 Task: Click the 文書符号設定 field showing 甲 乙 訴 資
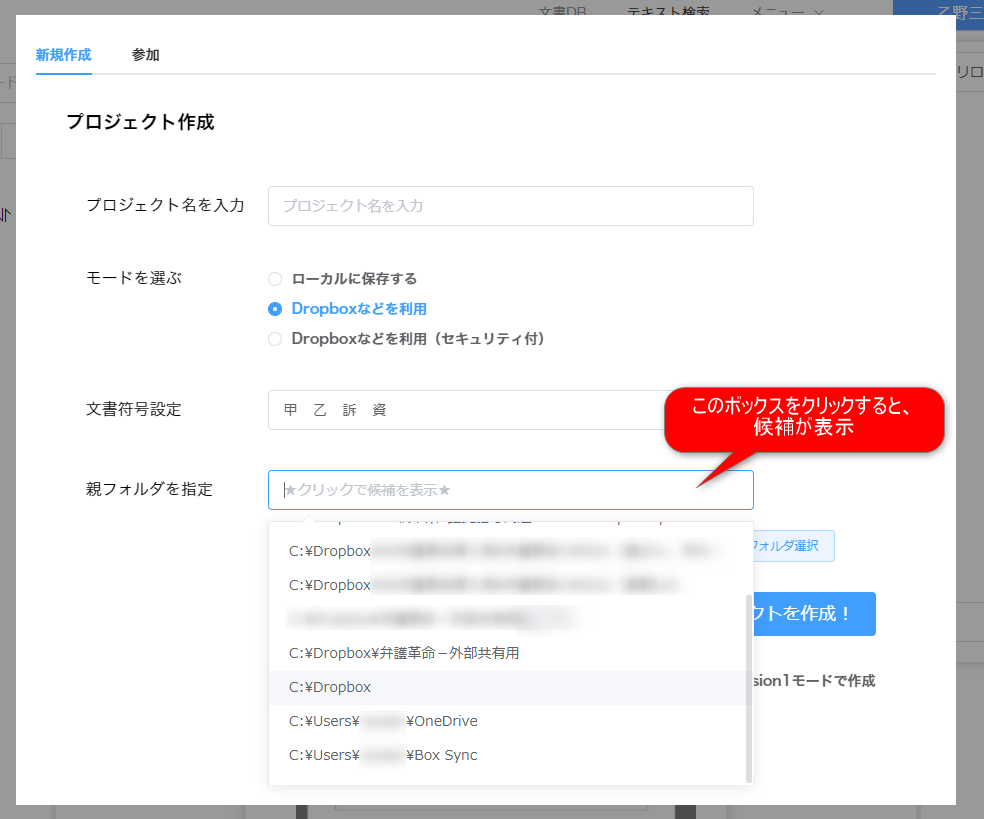(x=465, y=410)
